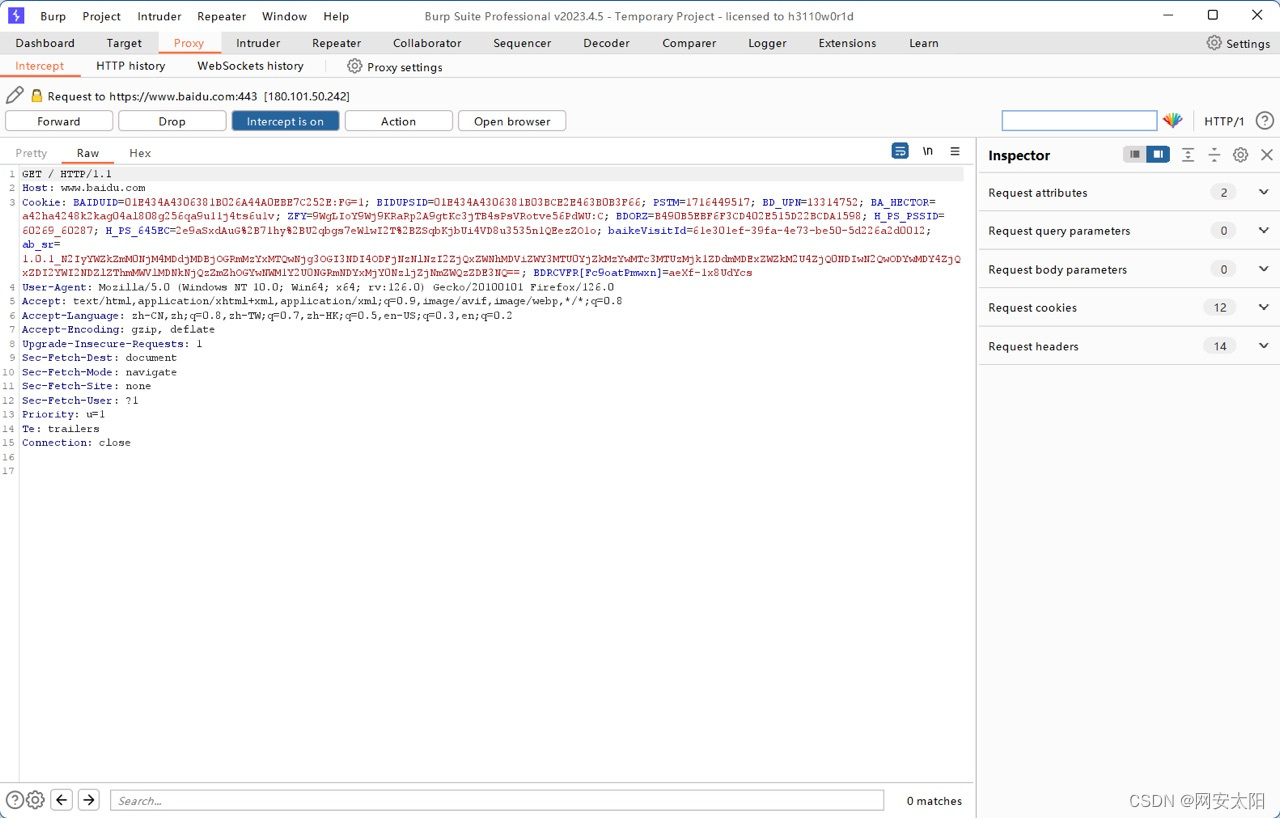
Task: Click the GET / HTTP/1.1 request line
Action: pos(67,174)
